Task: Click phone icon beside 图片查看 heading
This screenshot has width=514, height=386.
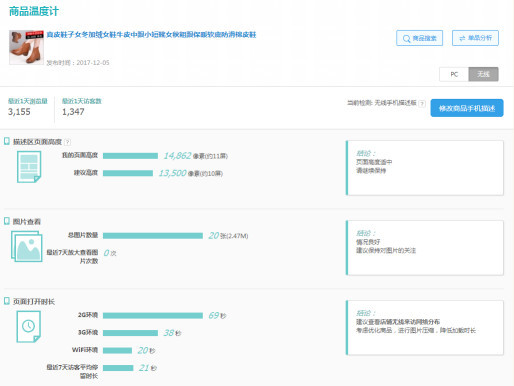Action: coord(7,221)
